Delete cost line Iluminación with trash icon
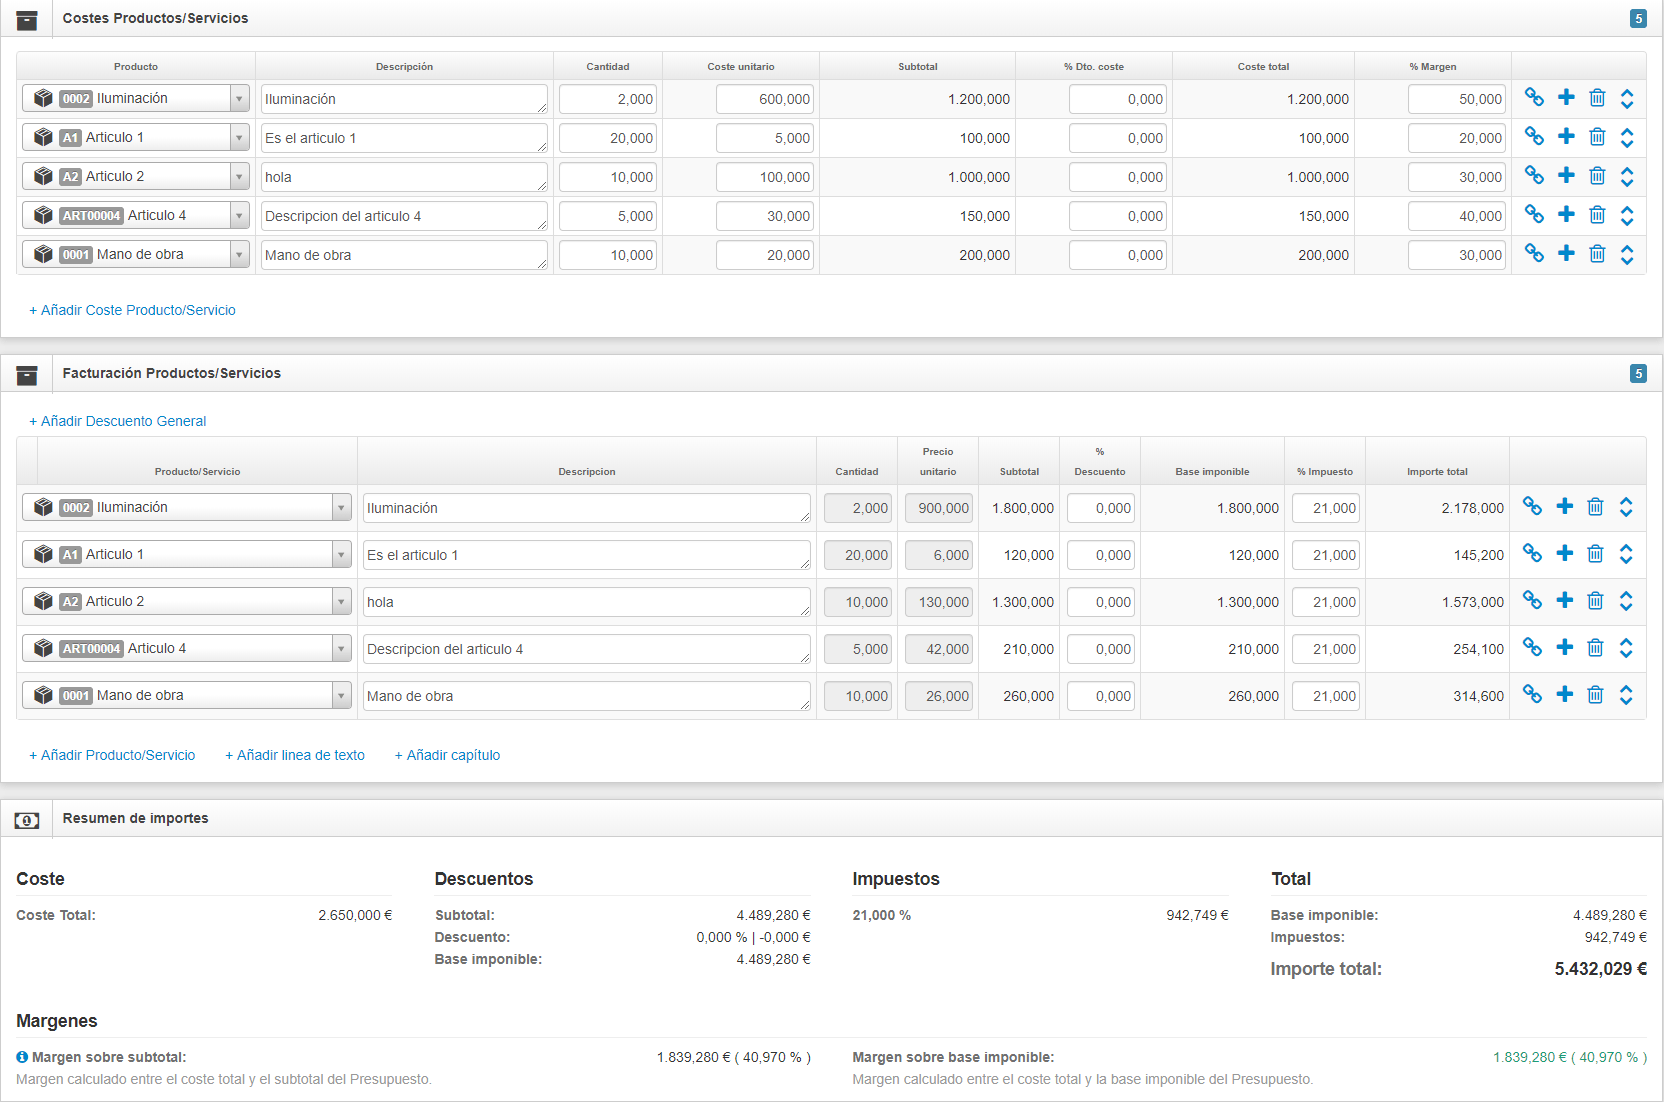The width and height of the screenshot is (1664, 1102). (x=1597, y=98)
